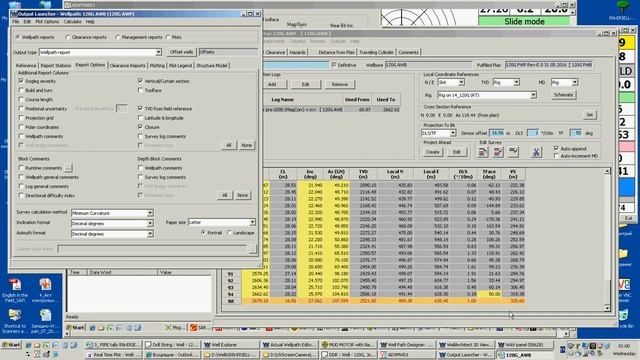Click Runtime comments ellipsis browse button
The image size is (640, 360).
(68, 168)
